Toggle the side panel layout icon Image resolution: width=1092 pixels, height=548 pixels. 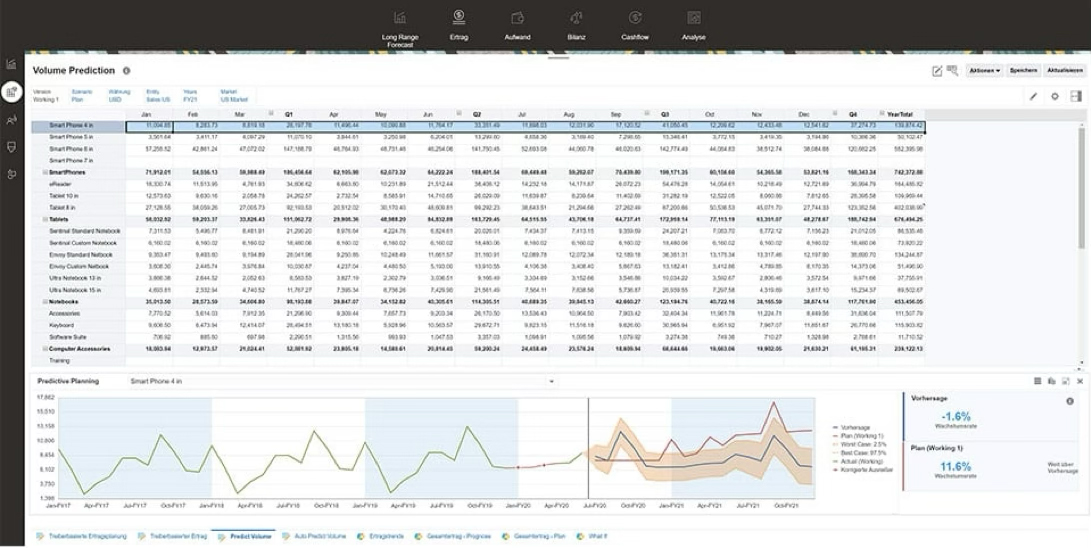pos(1076,97)
